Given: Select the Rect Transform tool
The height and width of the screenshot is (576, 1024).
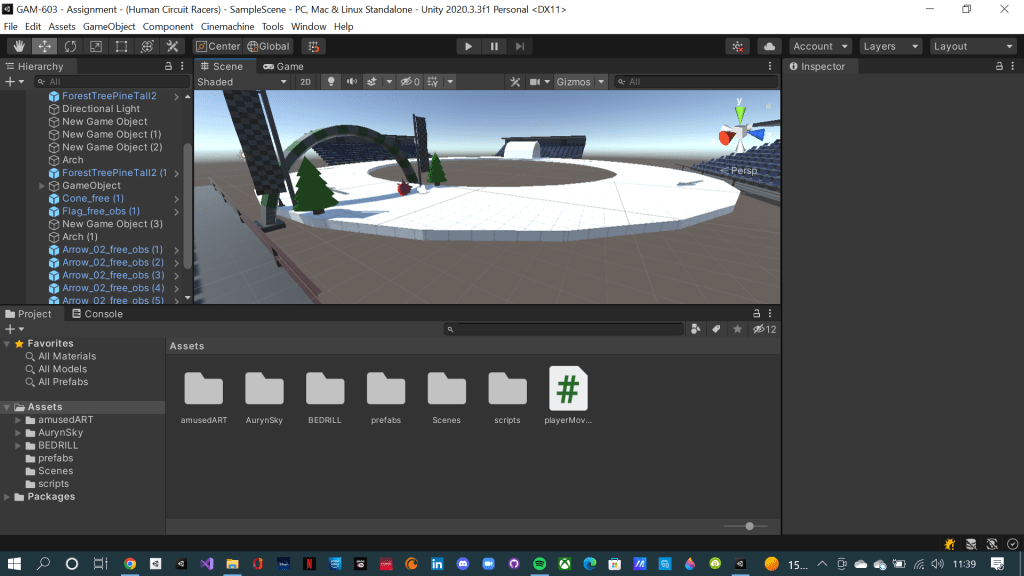Looking at the screenshot, I should coord(121,46).
